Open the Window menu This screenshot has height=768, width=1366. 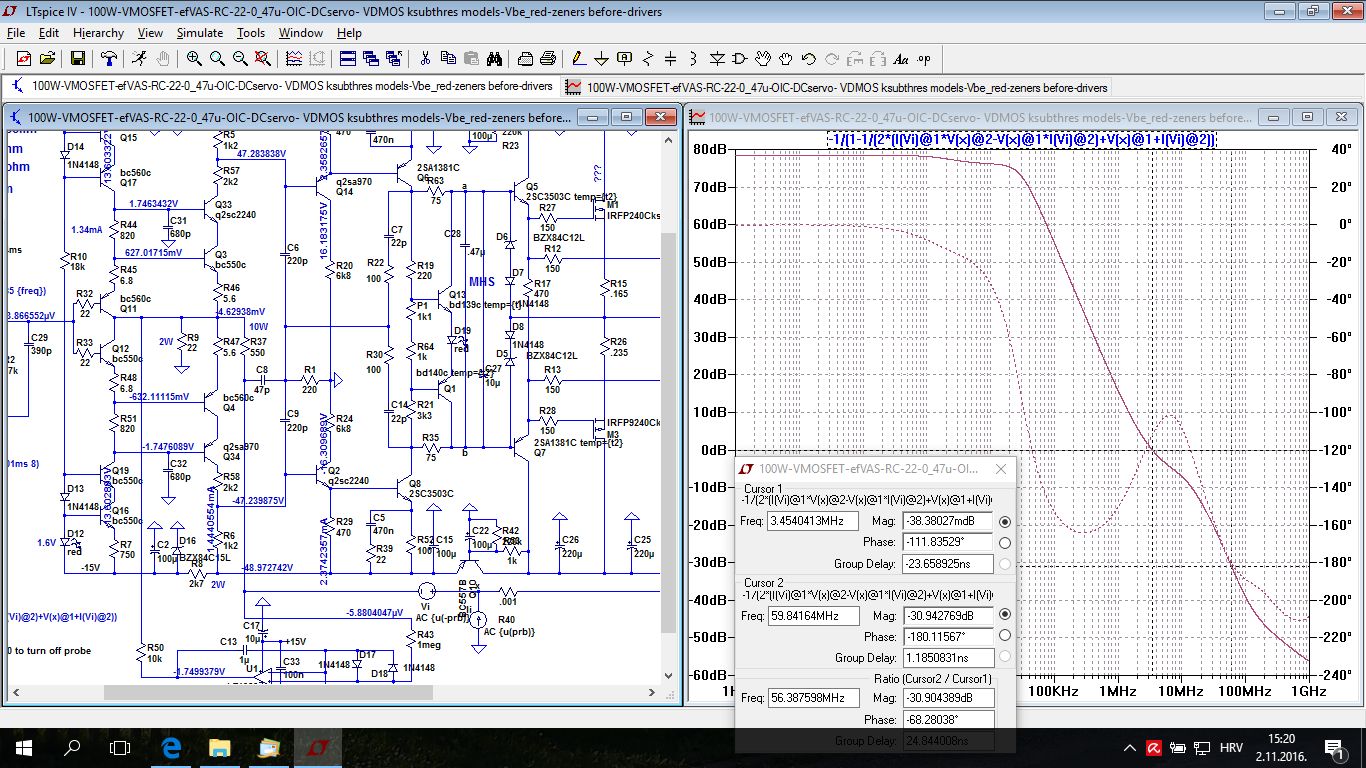click(301, 33)
